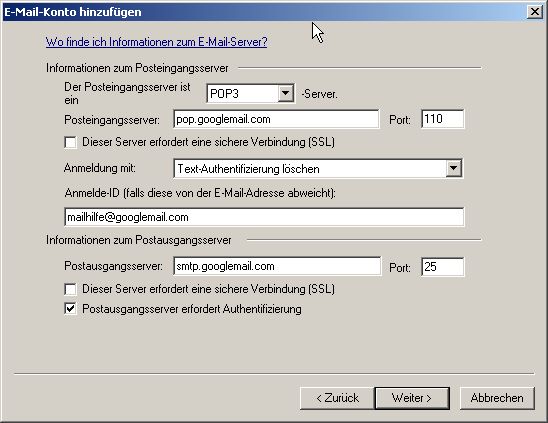Enable SSL for the incoming server
The height and width of the screenshot is (423, 548).
71,142
